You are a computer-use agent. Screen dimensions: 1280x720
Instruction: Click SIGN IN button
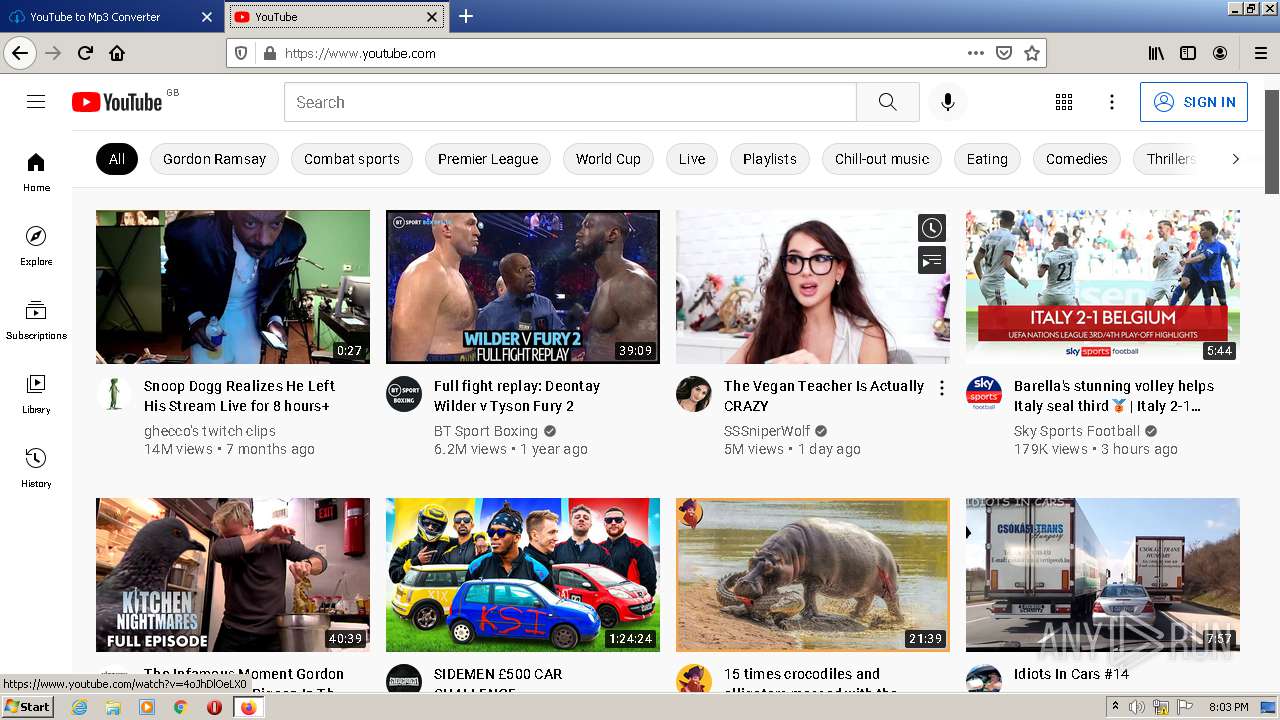coord(1194,102)
